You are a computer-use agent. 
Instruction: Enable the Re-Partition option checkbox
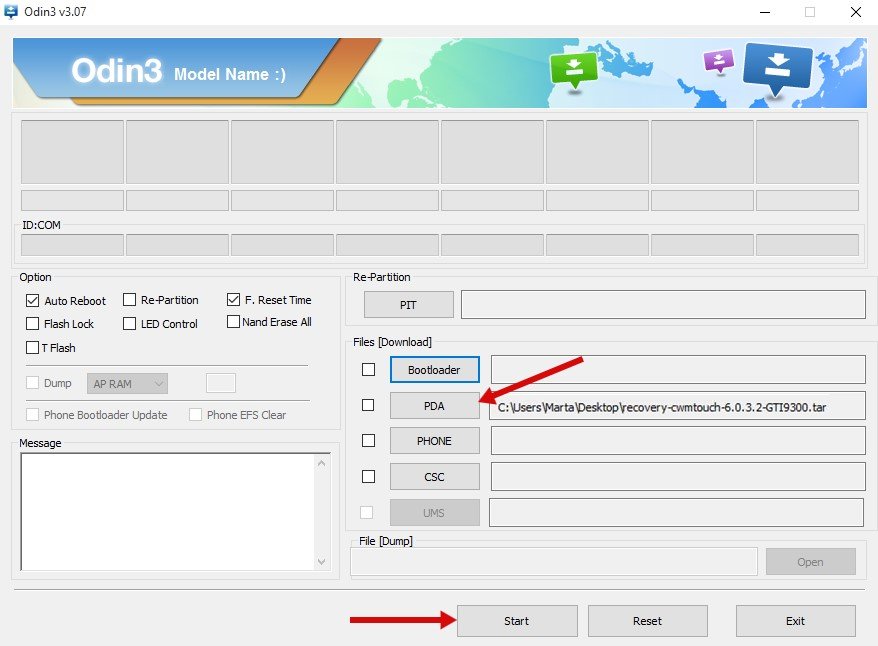129,299
